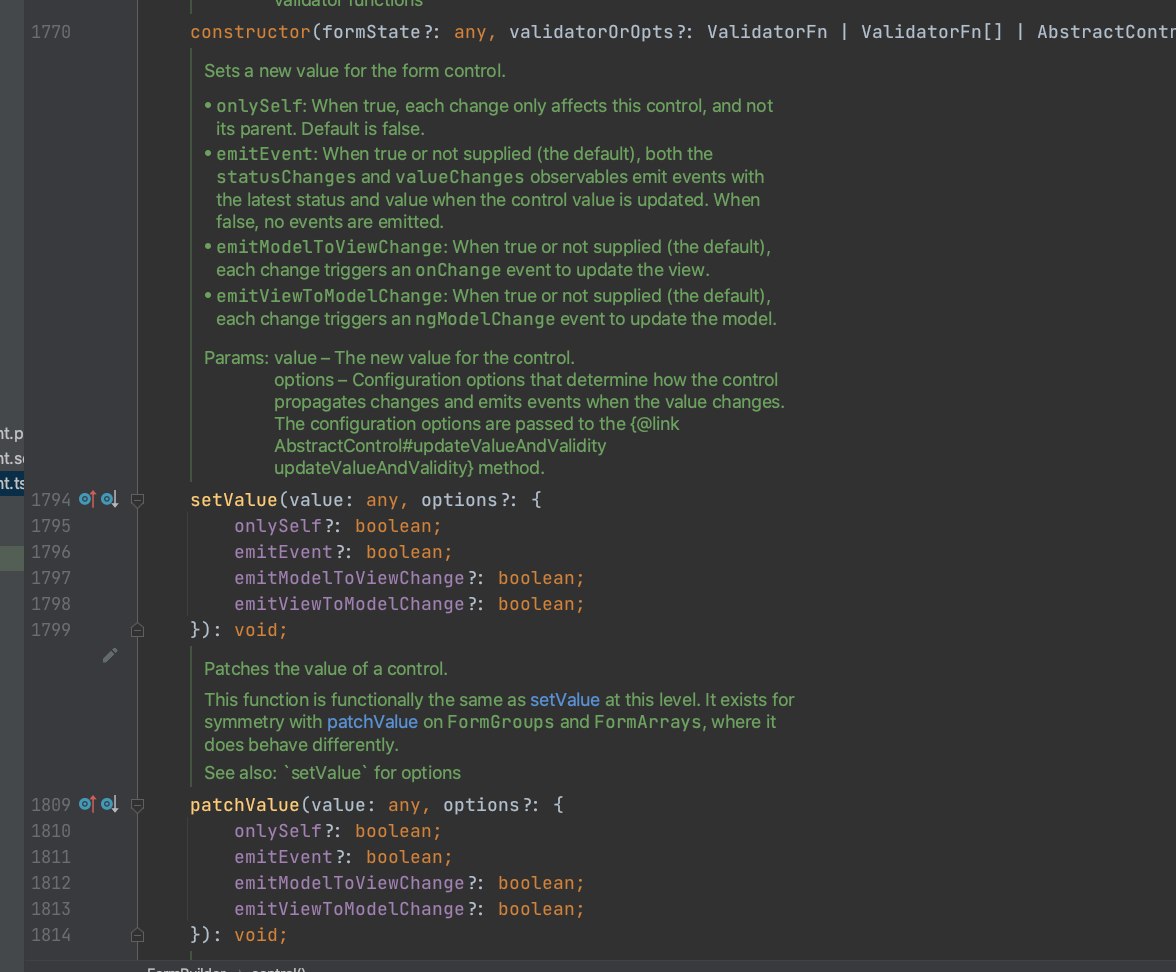Click the overrides icon on line 1809

[87, 804]
